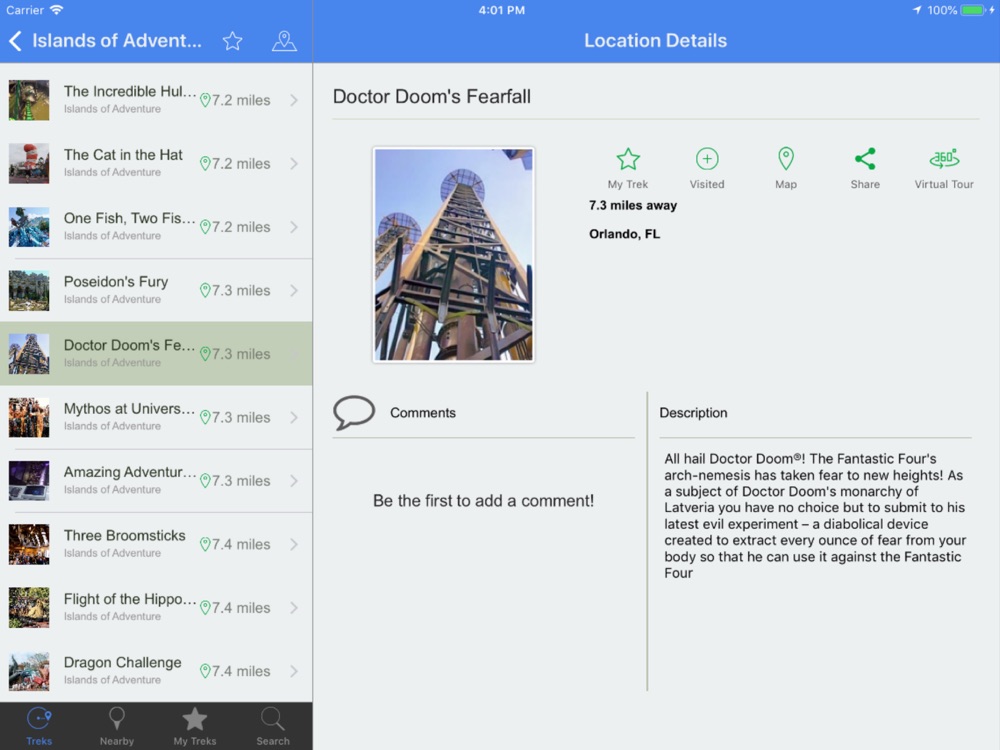Viewport: 1000px width, 750px height.
Task: Tap location pin beside Poseidon's Fury 7.3 miles
Action: tap(205, 290)
